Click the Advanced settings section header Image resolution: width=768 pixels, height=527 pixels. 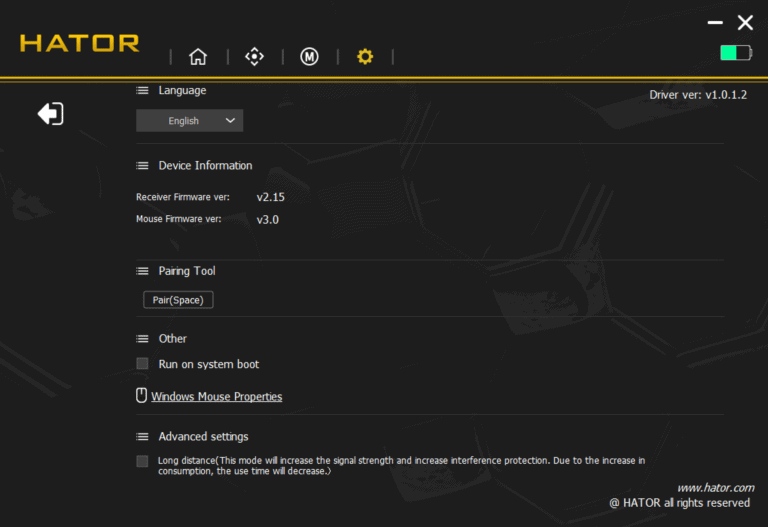(203, 436)
